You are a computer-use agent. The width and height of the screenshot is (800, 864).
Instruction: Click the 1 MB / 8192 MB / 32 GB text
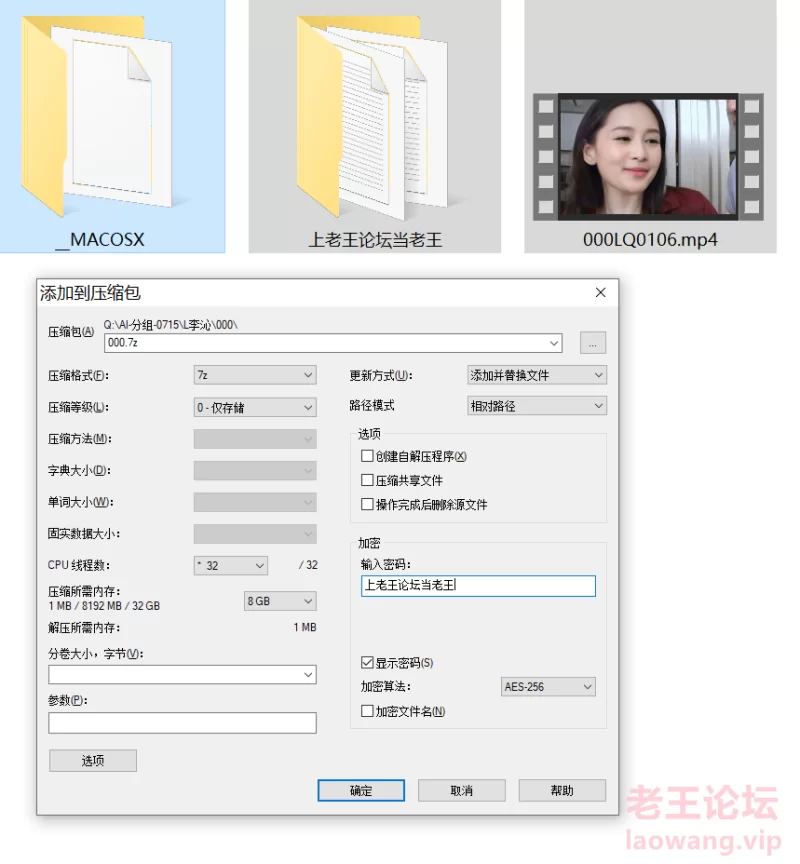tap(104, 606)
